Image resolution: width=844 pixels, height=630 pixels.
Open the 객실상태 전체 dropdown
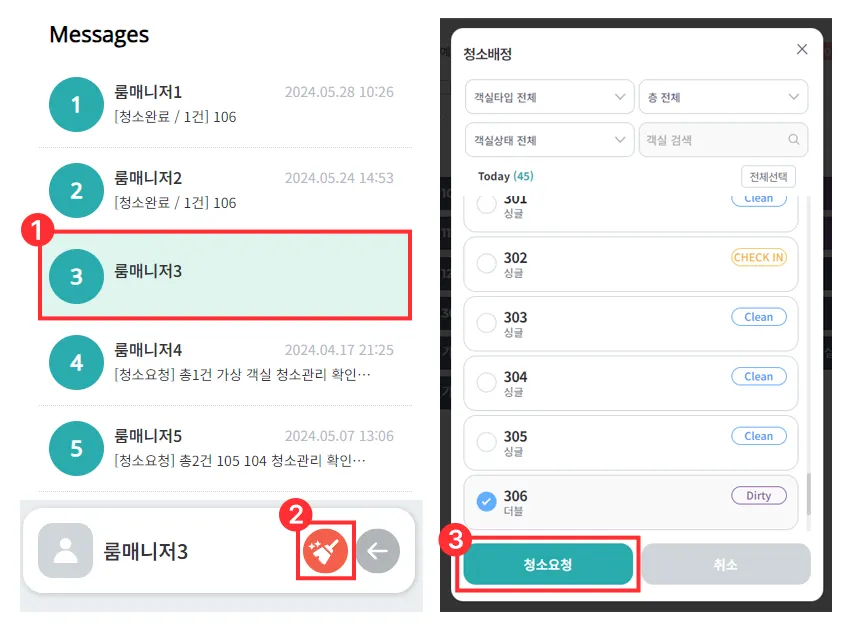coord(550,140)
